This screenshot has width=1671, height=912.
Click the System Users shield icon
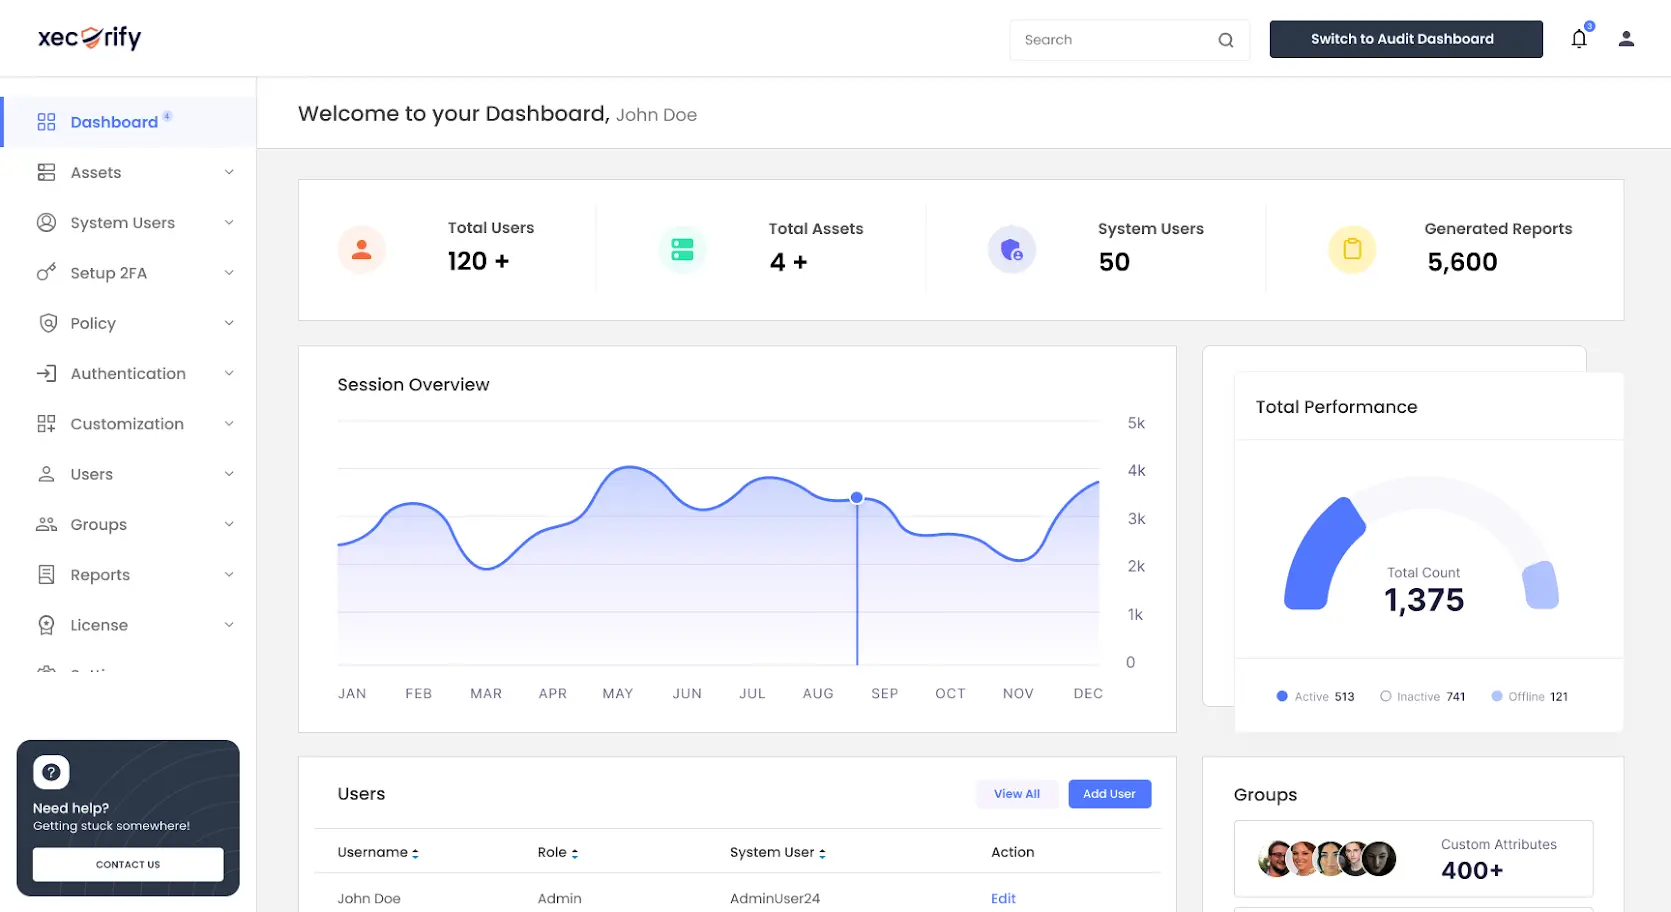[x=1011, y=250]
